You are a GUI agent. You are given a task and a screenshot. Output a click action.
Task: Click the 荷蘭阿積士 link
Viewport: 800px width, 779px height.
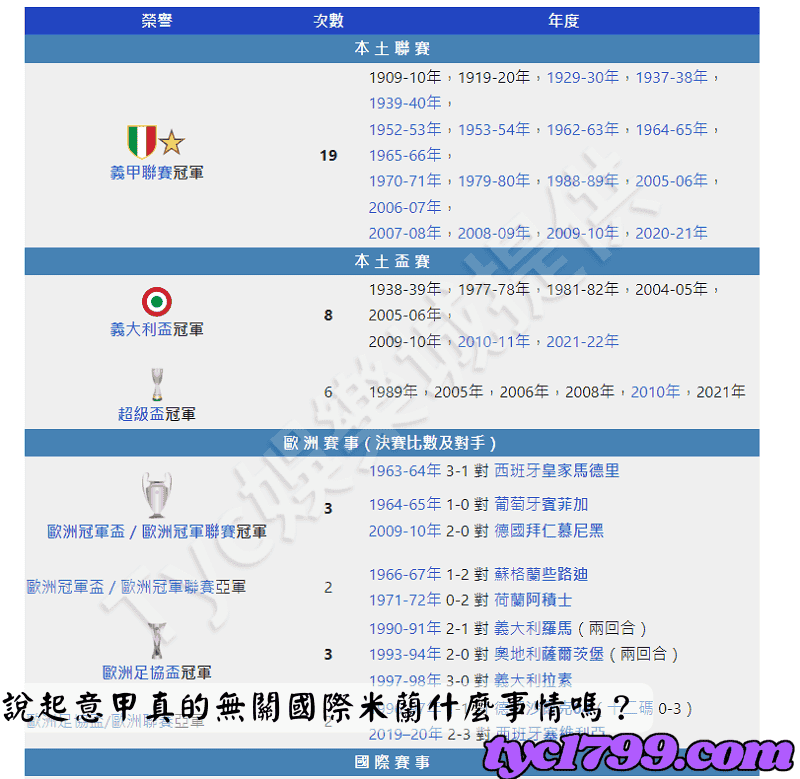pyautogui.click(x=533, y=600)
